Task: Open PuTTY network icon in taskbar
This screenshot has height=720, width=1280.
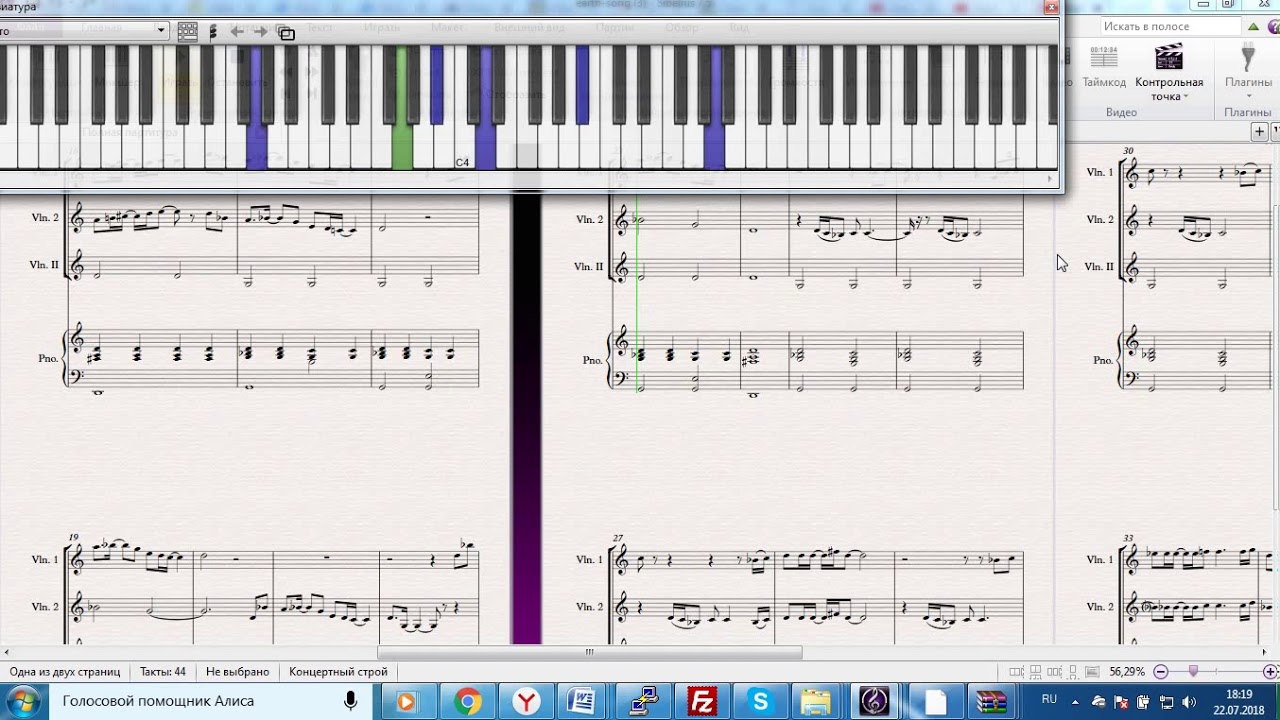Action: click(x=643, y=702)
